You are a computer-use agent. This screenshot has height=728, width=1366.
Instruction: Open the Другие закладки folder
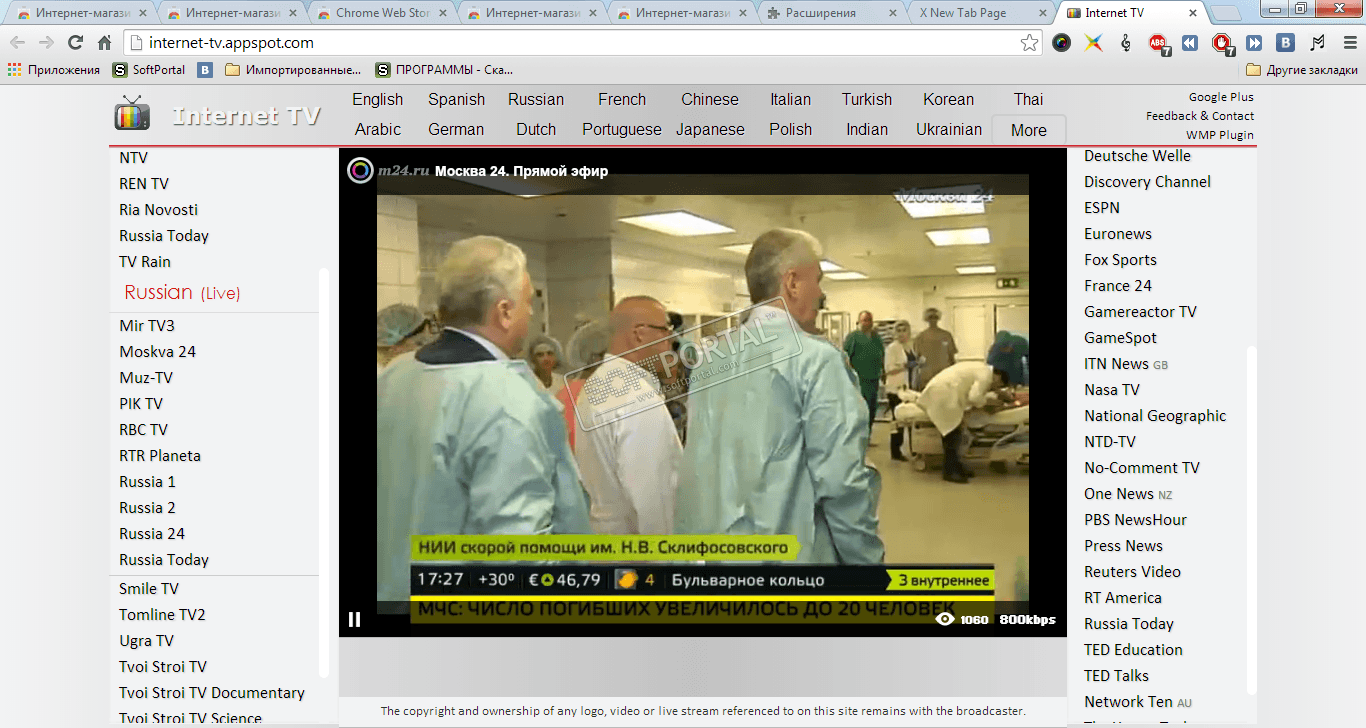[x=1302, y=70]
